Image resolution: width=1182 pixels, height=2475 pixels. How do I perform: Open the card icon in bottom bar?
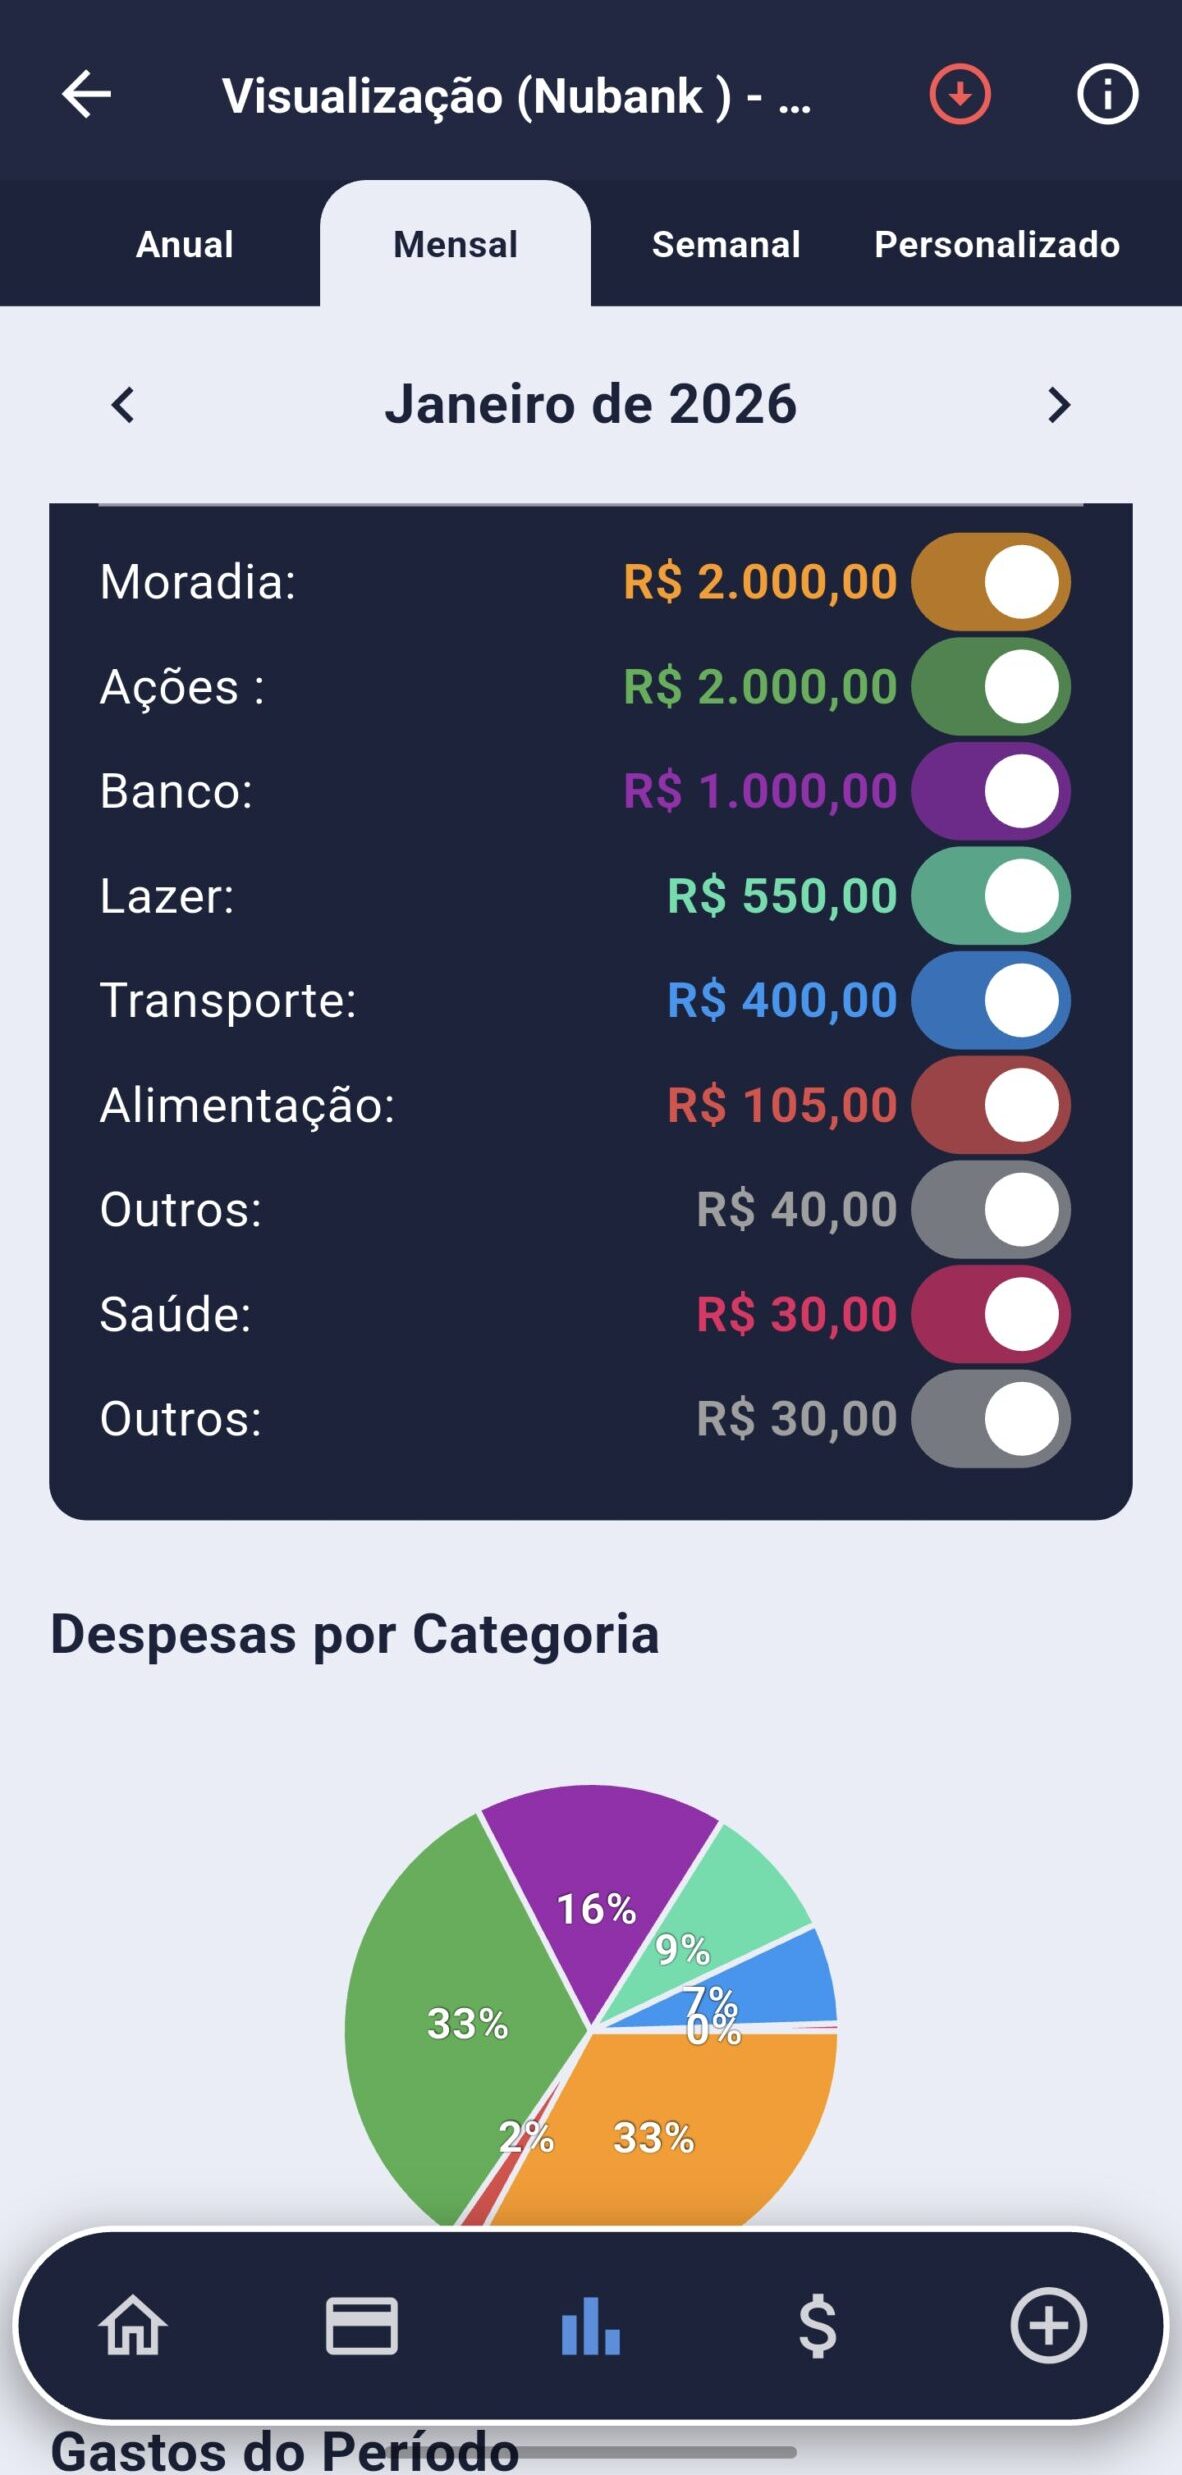click(362, 2326)
